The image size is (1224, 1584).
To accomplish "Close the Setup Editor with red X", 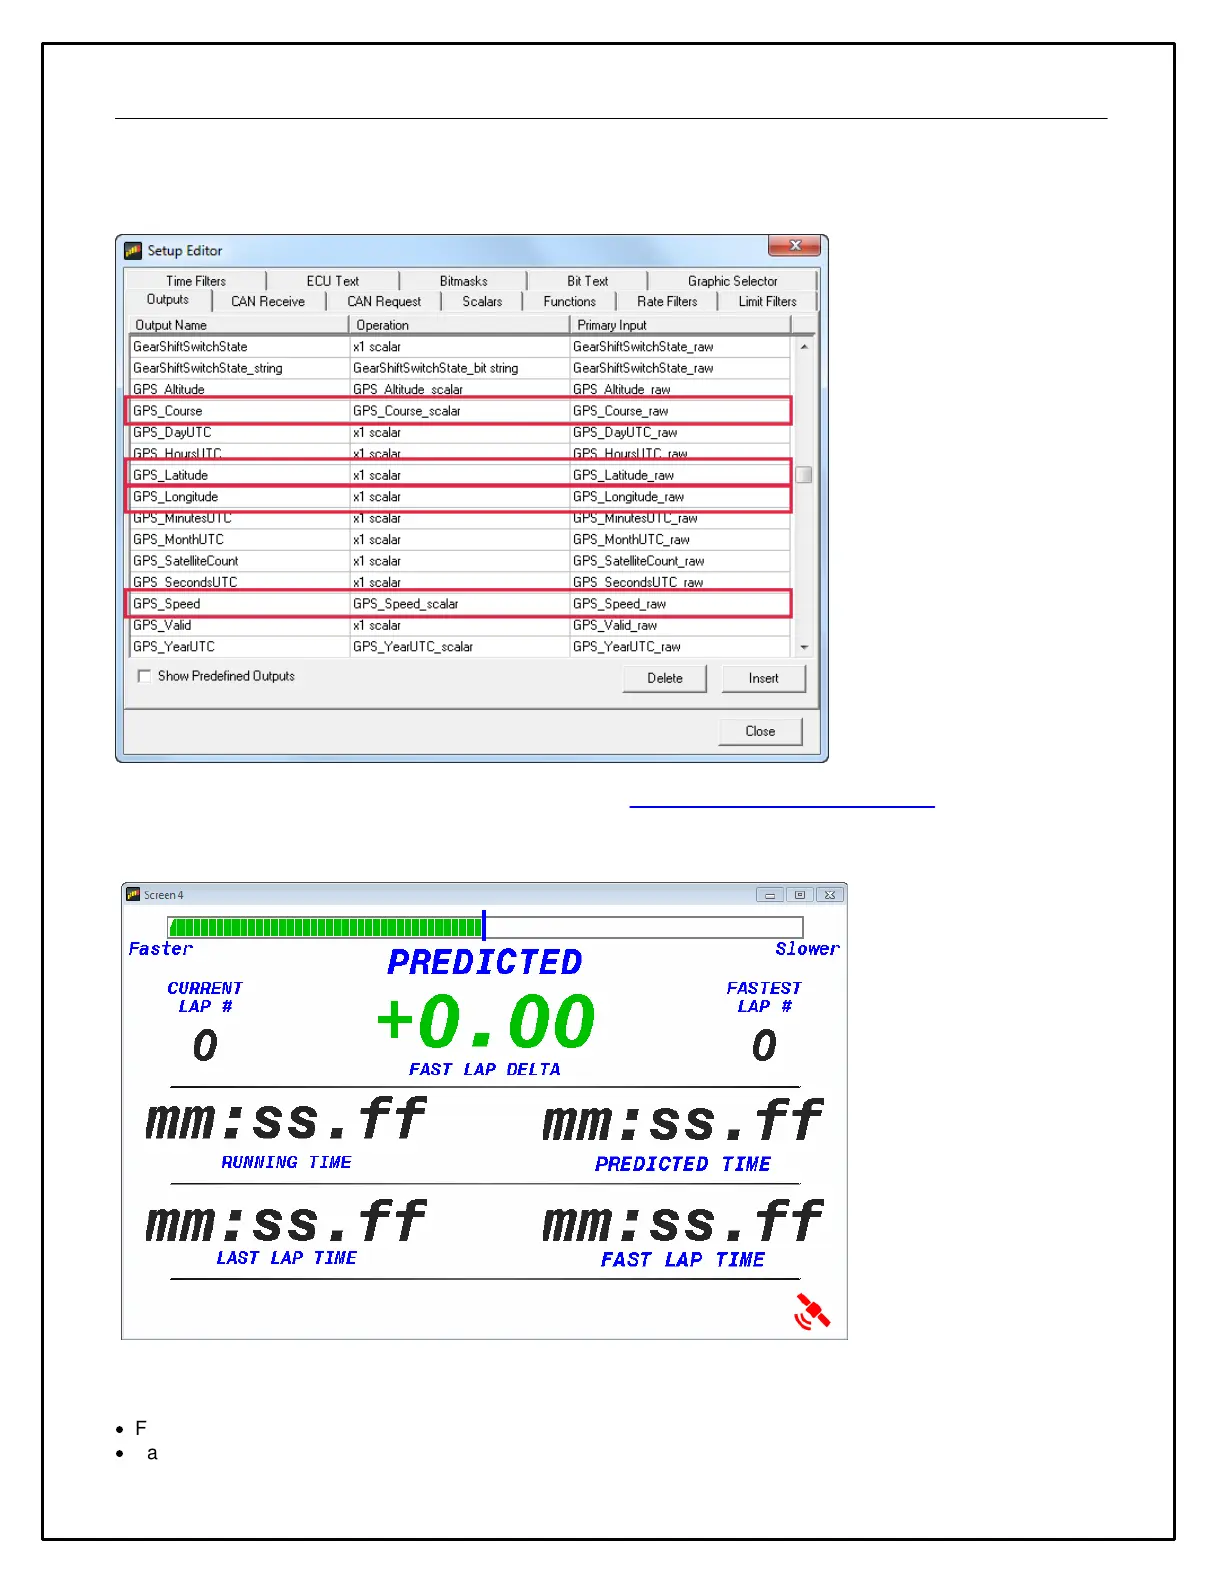I will click(795, 246).
